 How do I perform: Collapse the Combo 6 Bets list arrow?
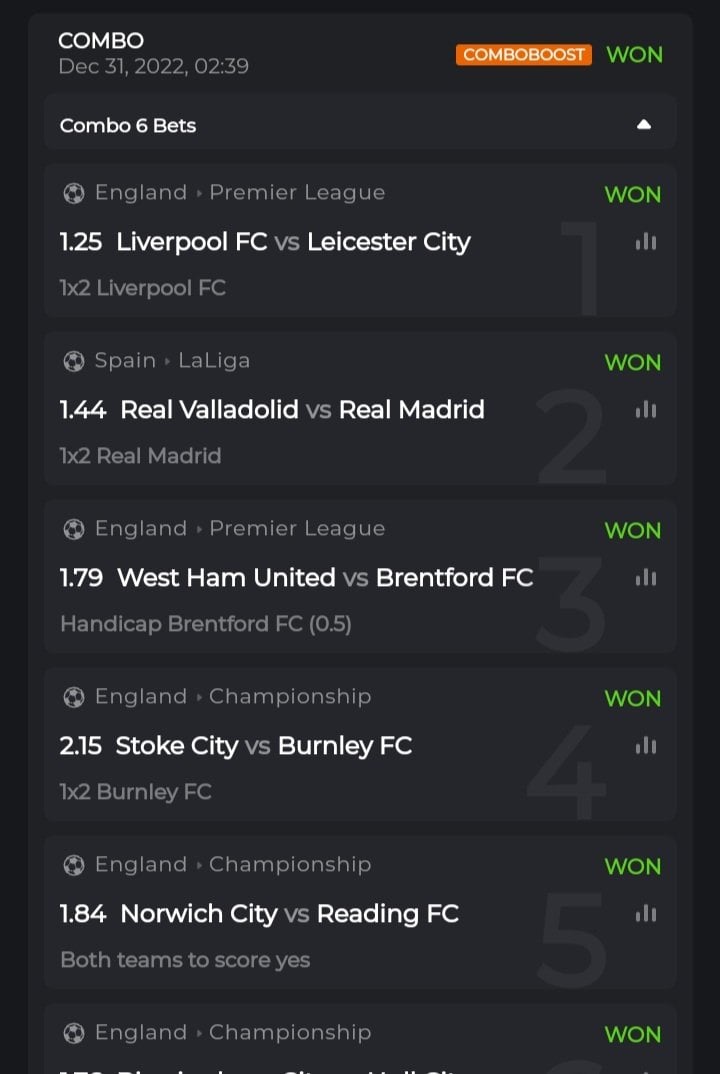(x=644, y=125)
